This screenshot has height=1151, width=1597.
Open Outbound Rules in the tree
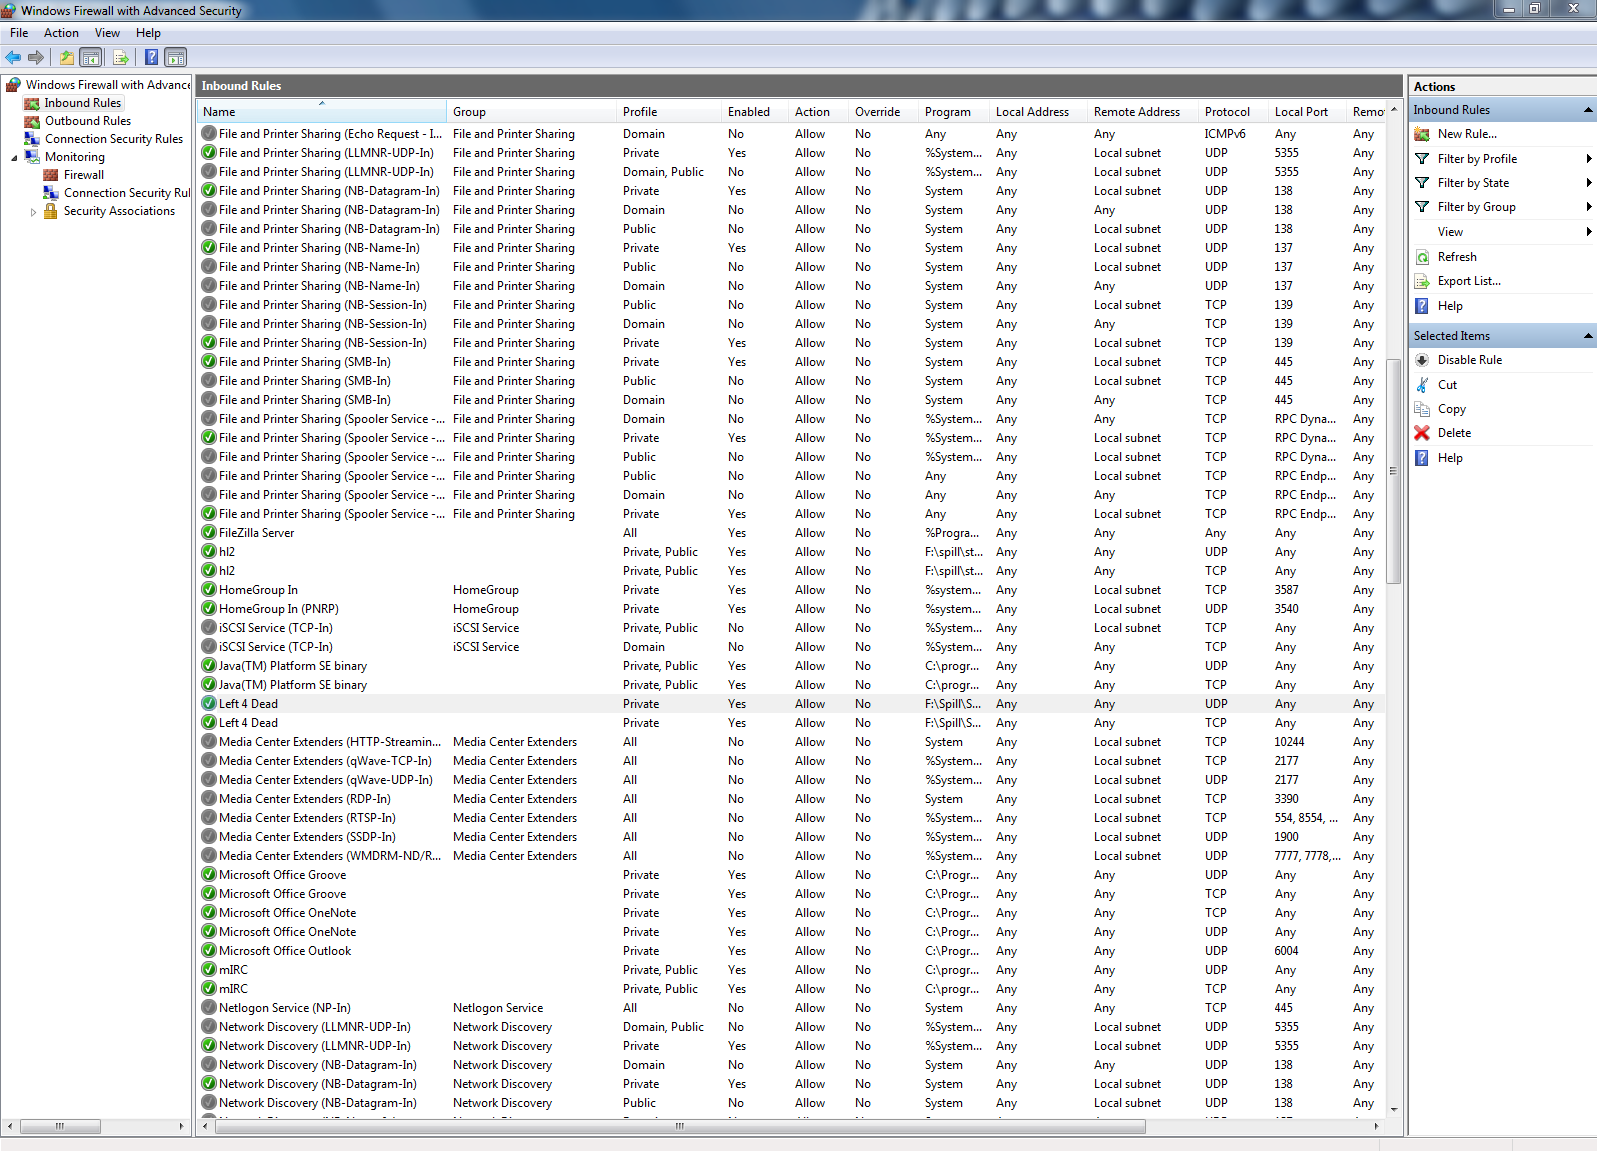click(x=88, y=121)
